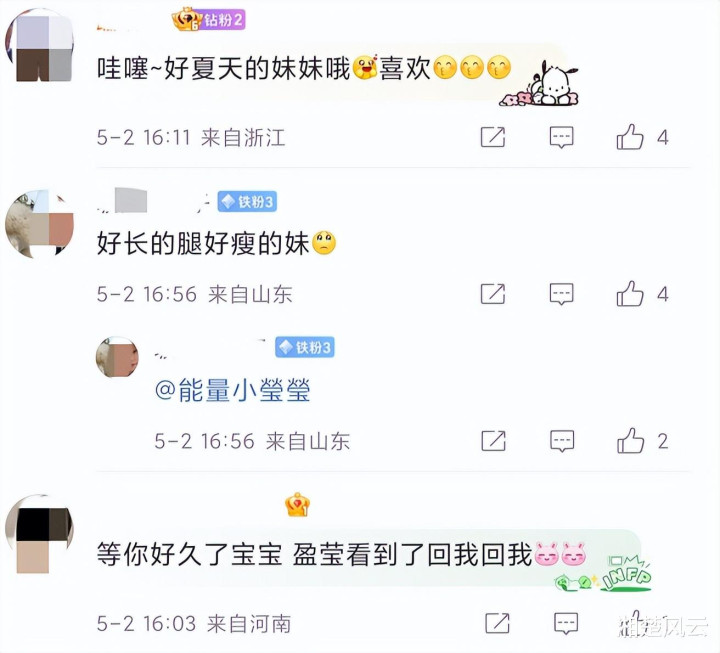Image resolution: width=720 pixels, height=653 pixels.
Task: Open the @能量小瑩瑩 mention link
Action: (233, 390)
